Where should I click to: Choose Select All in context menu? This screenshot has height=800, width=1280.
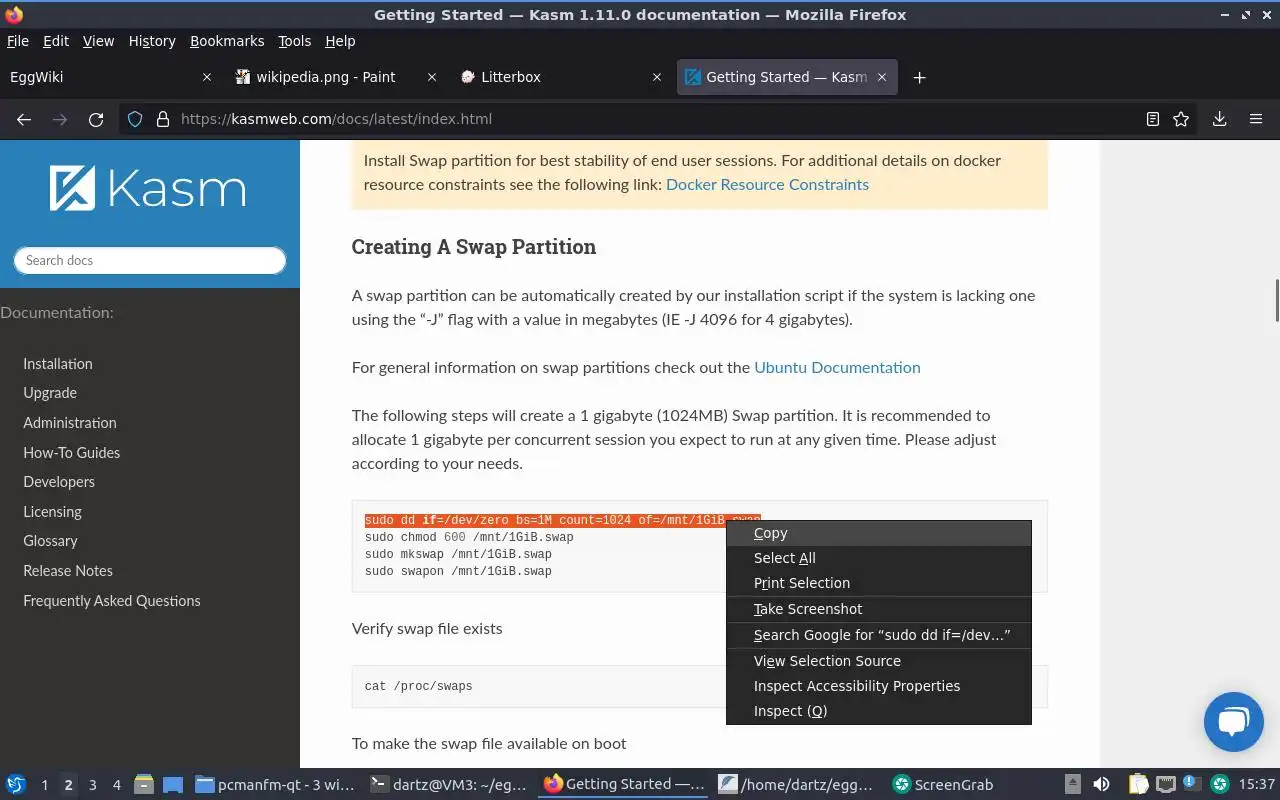point(878,558)
